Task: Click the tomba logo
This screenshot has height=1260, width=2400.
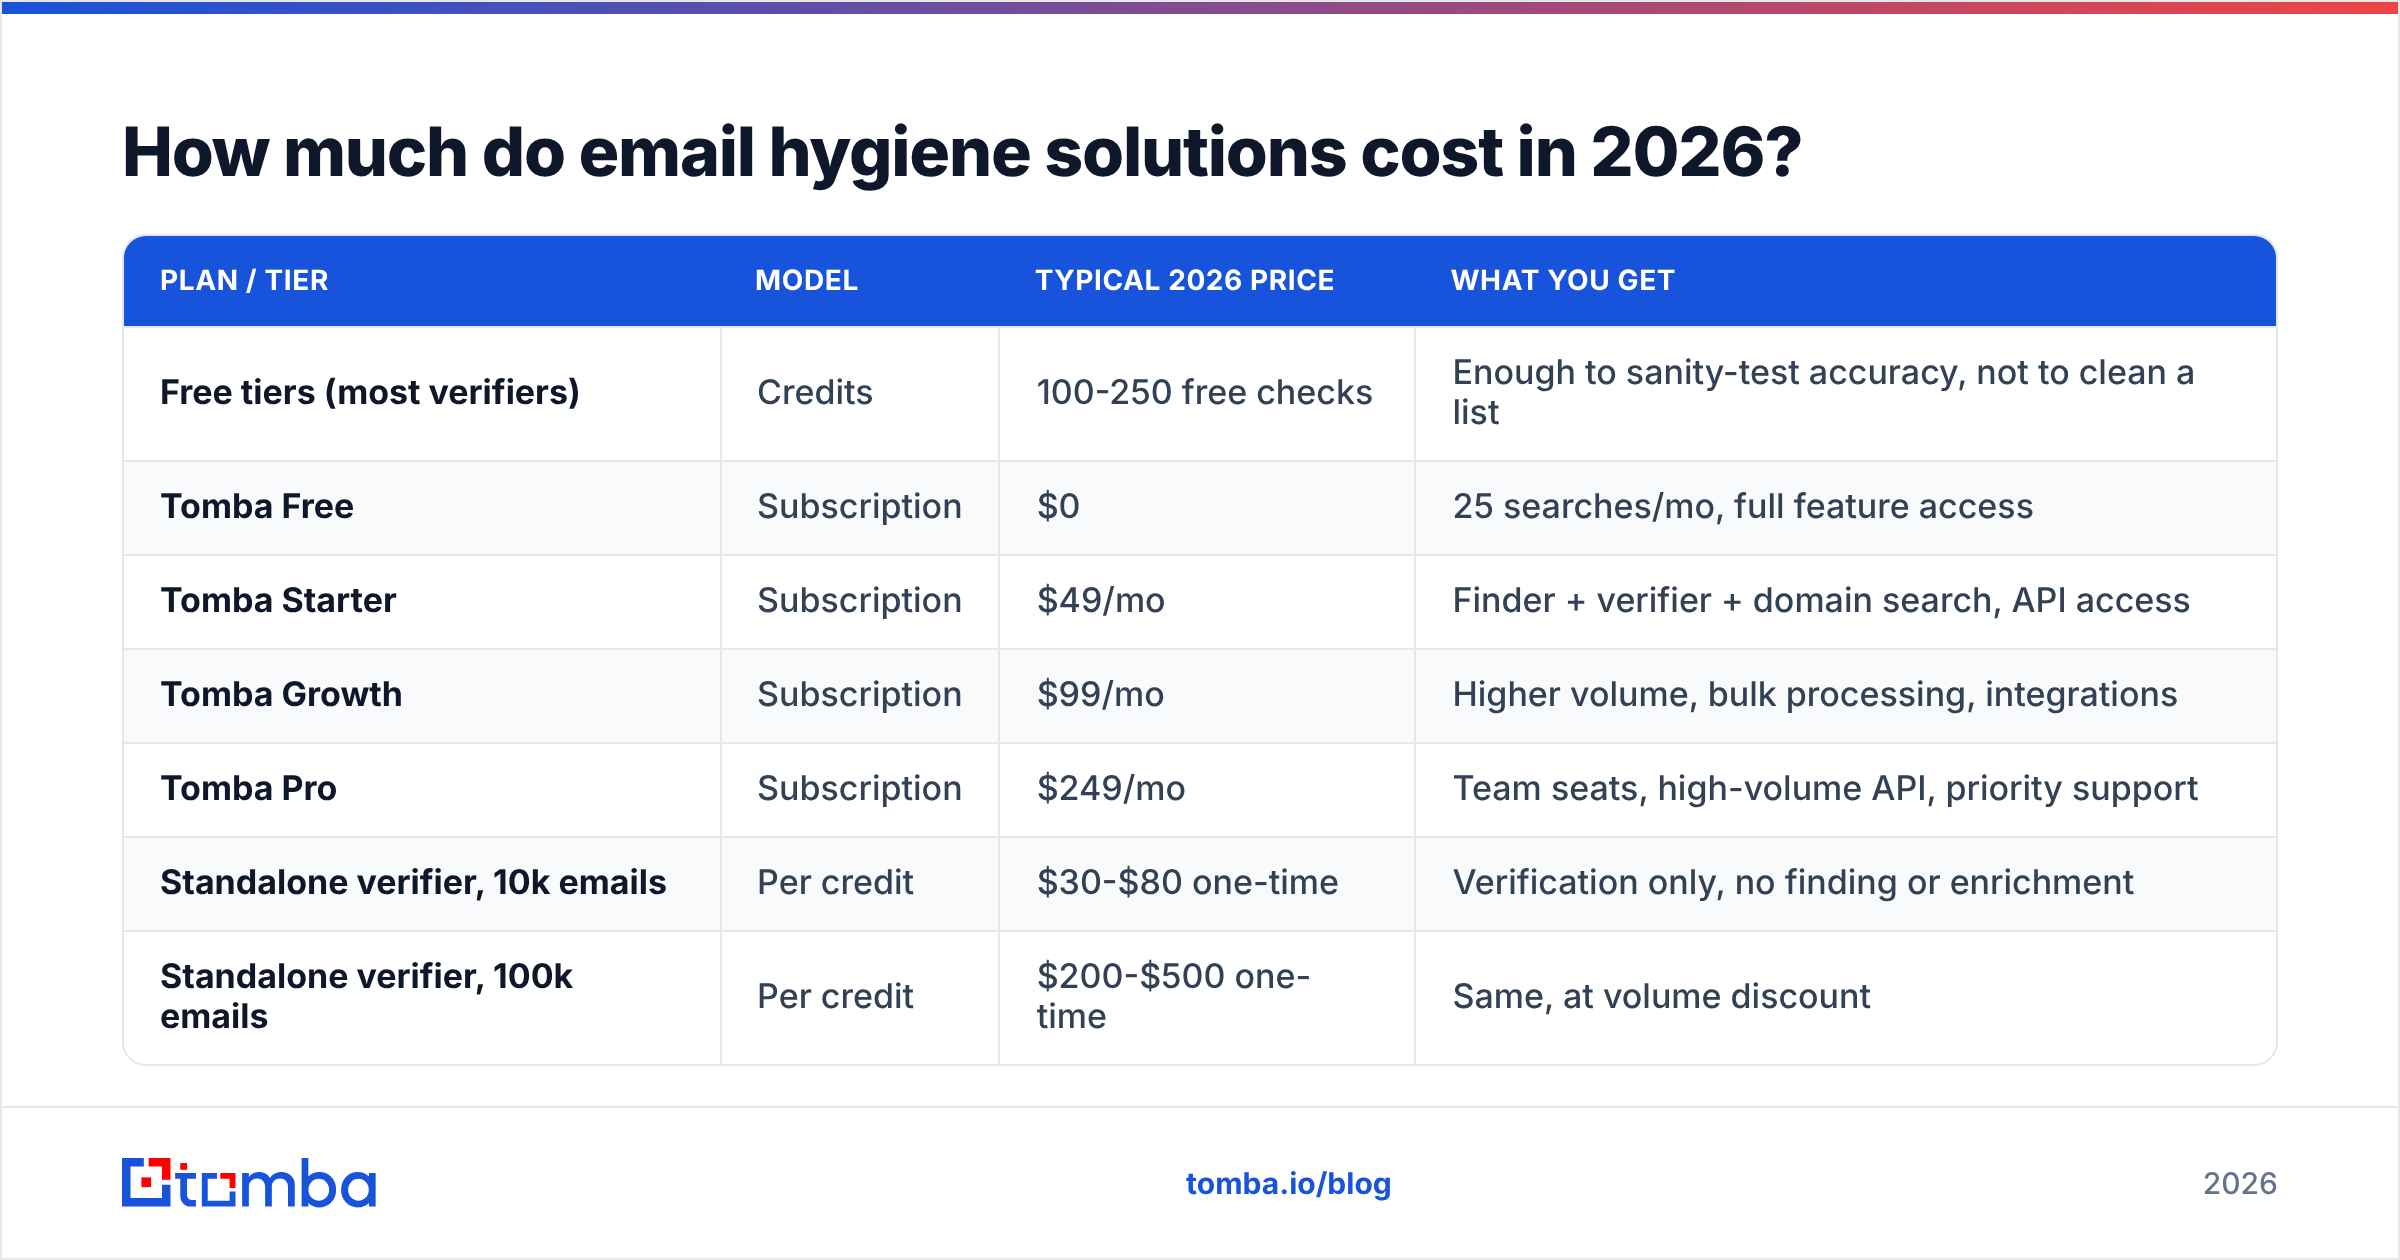Action: 249,1183
